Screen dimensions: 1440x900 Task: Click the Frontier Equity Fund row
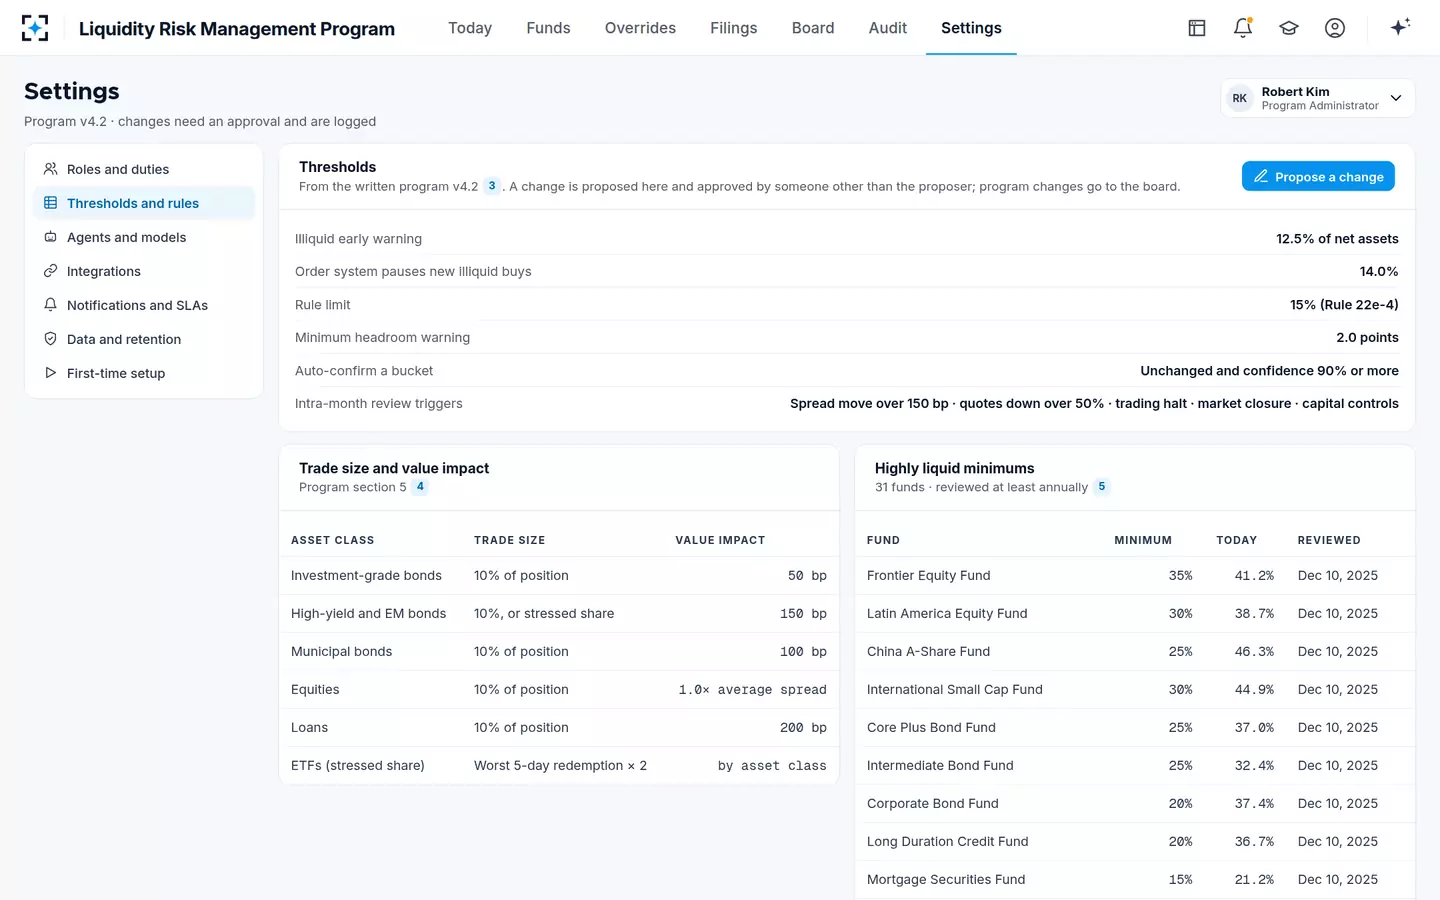(1135, 576)
